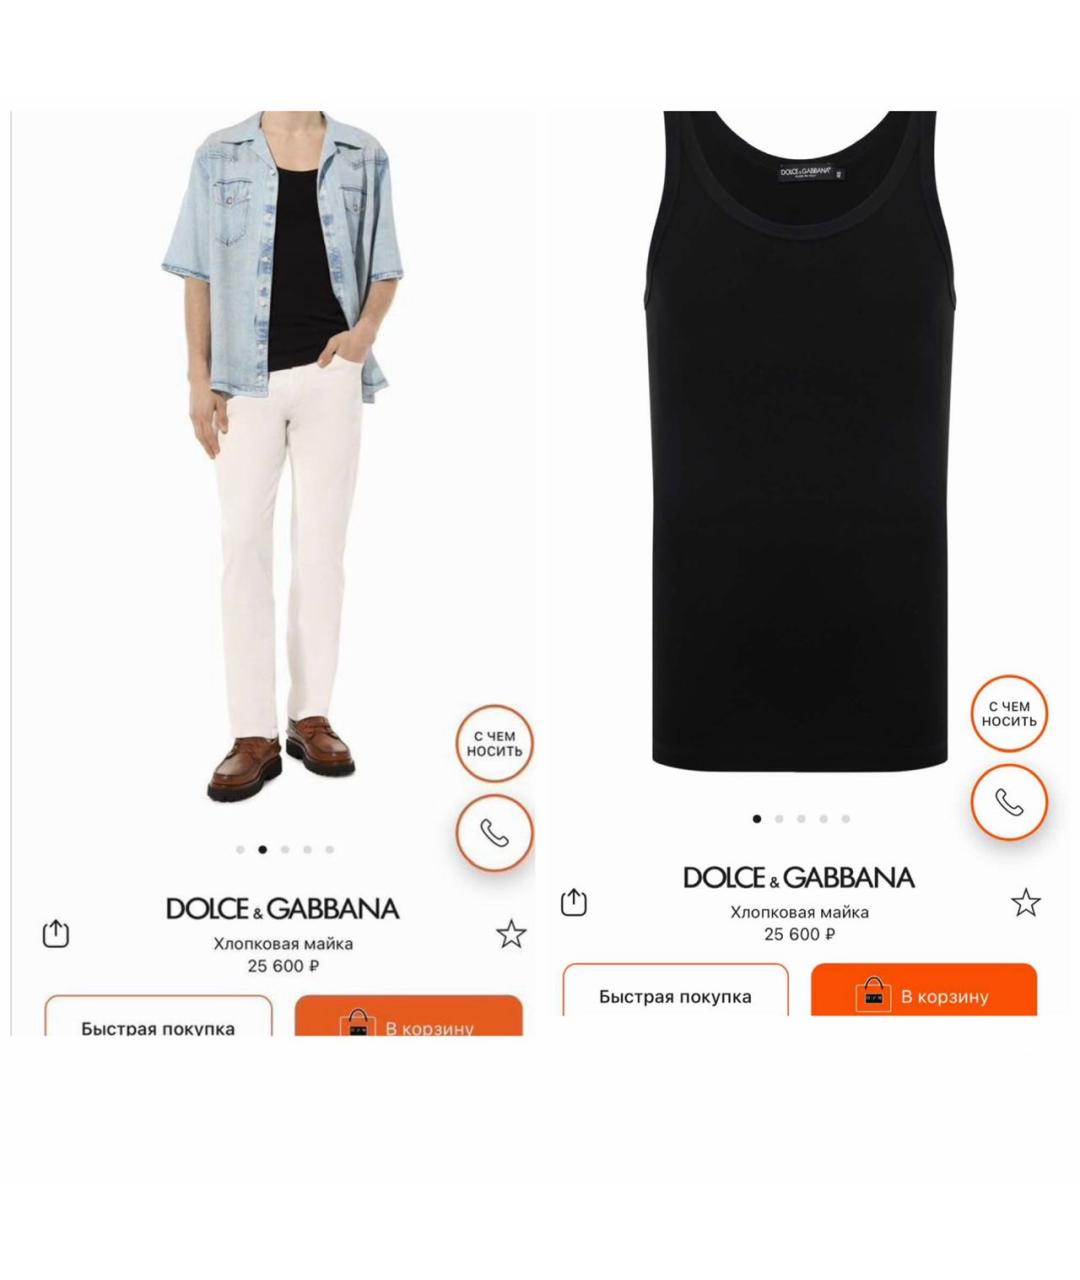
Task: Tap the black tank top product image
Action: tap(799, 440)
